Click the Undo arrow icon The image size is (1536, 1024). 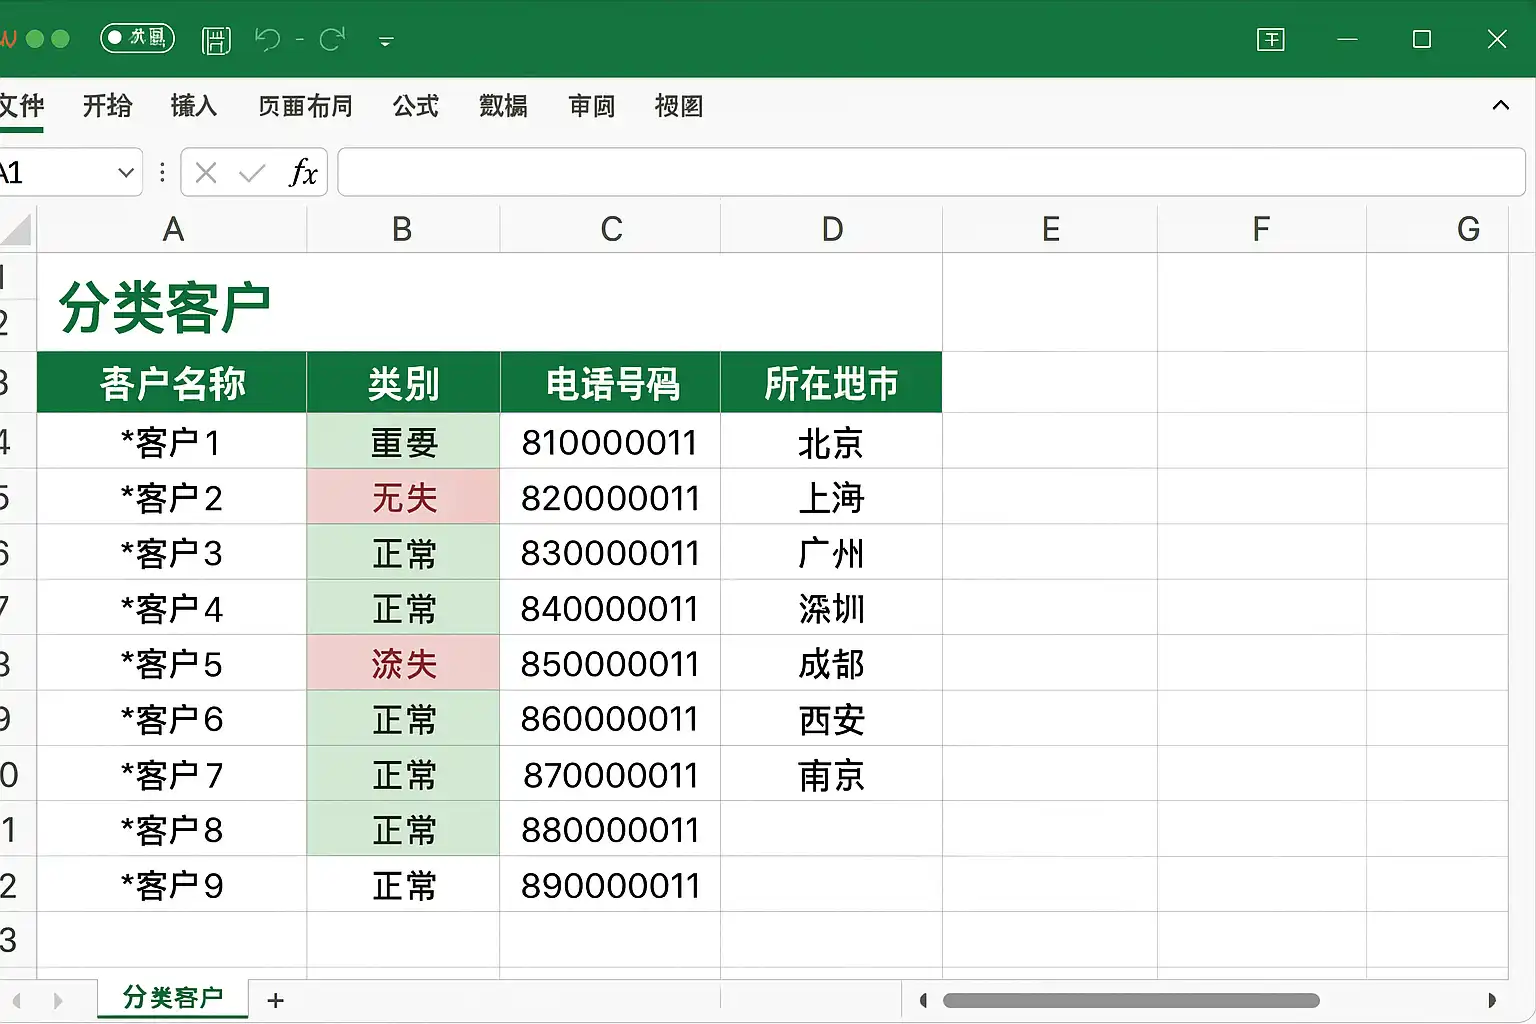point(267,39)
